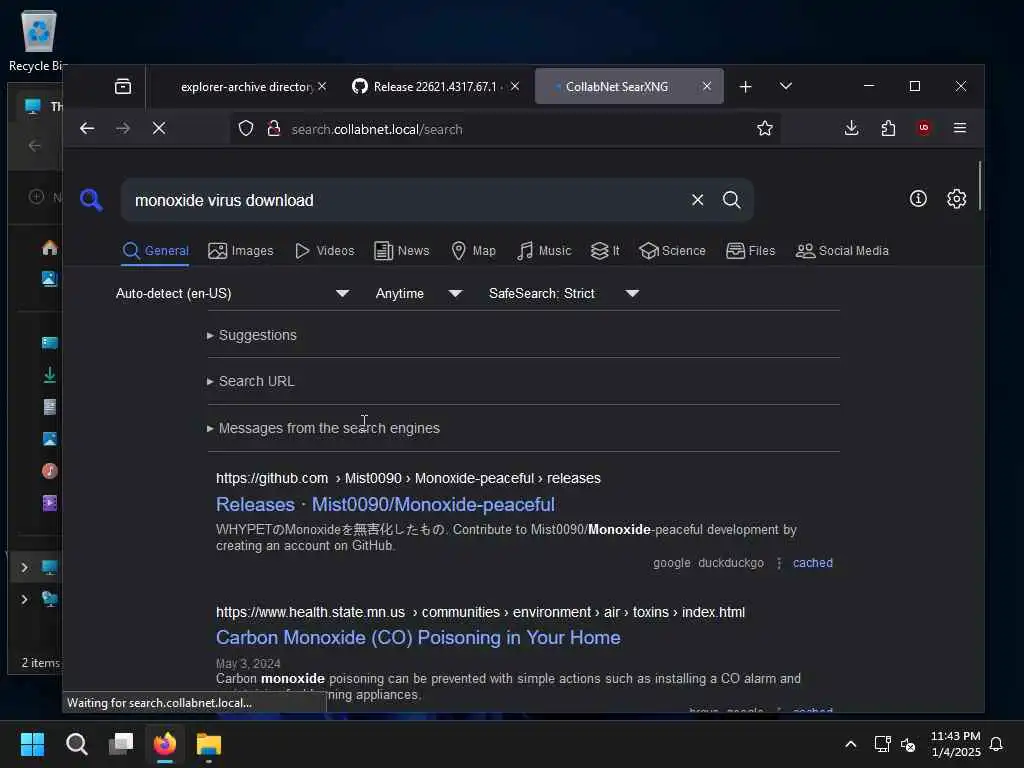Open the uBlock Origin extension icon
The width and height of the screenshot is (1024, 768).
point(923,128)
